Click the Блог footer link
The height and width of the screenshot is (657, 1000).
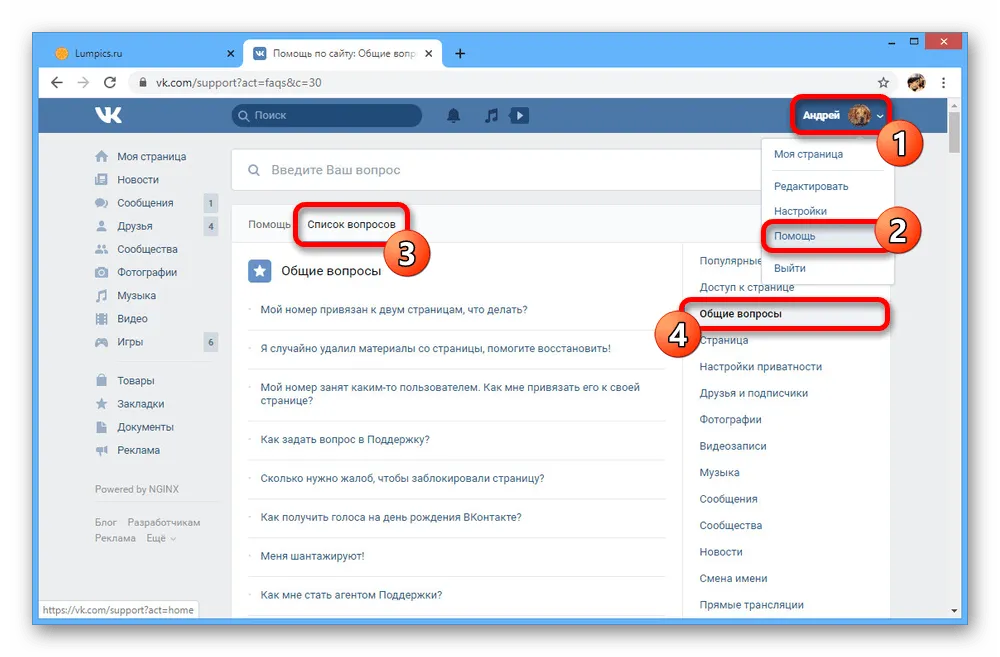tap(106, 522)
